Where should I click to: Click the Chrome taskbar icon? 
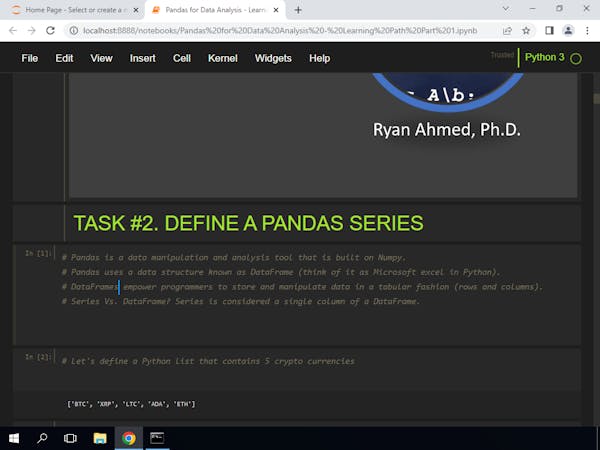129,438
